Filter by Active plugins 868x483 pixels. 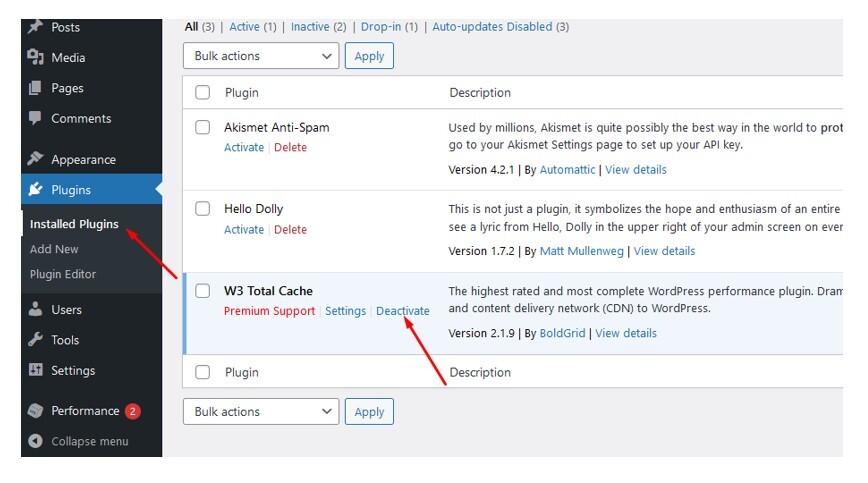coord(244,27)
